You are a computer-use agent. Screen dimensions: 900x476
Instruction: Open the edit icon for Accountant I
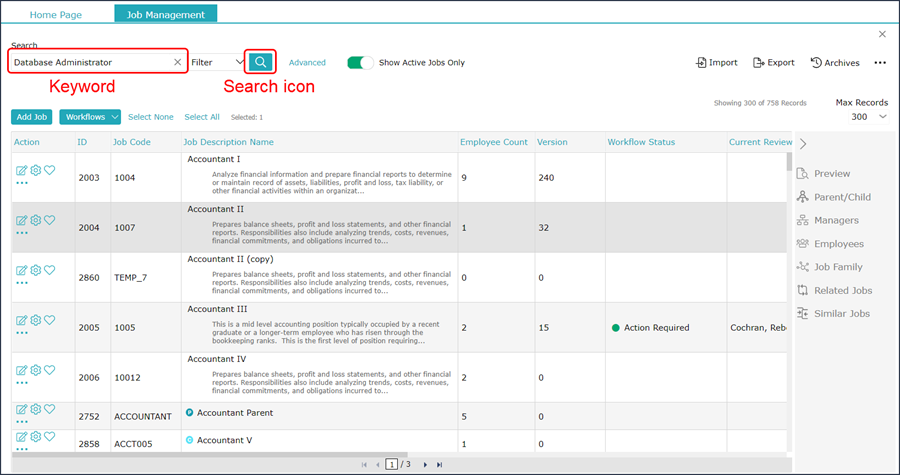click(21, 171)
